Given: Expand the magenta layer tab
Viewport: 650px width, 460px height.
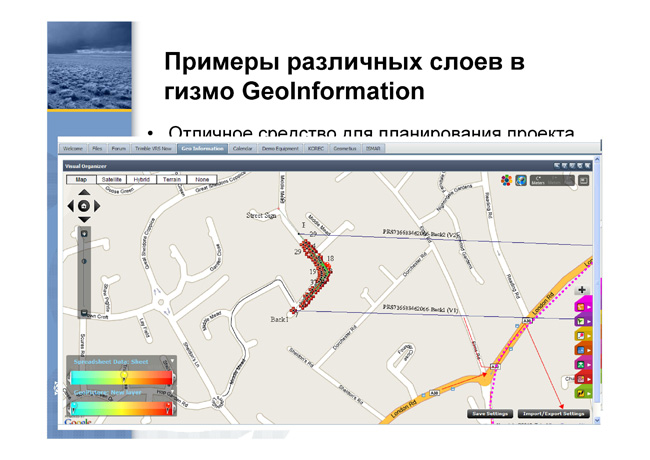Looking at the screenshot, I should [x=583, y=307].
